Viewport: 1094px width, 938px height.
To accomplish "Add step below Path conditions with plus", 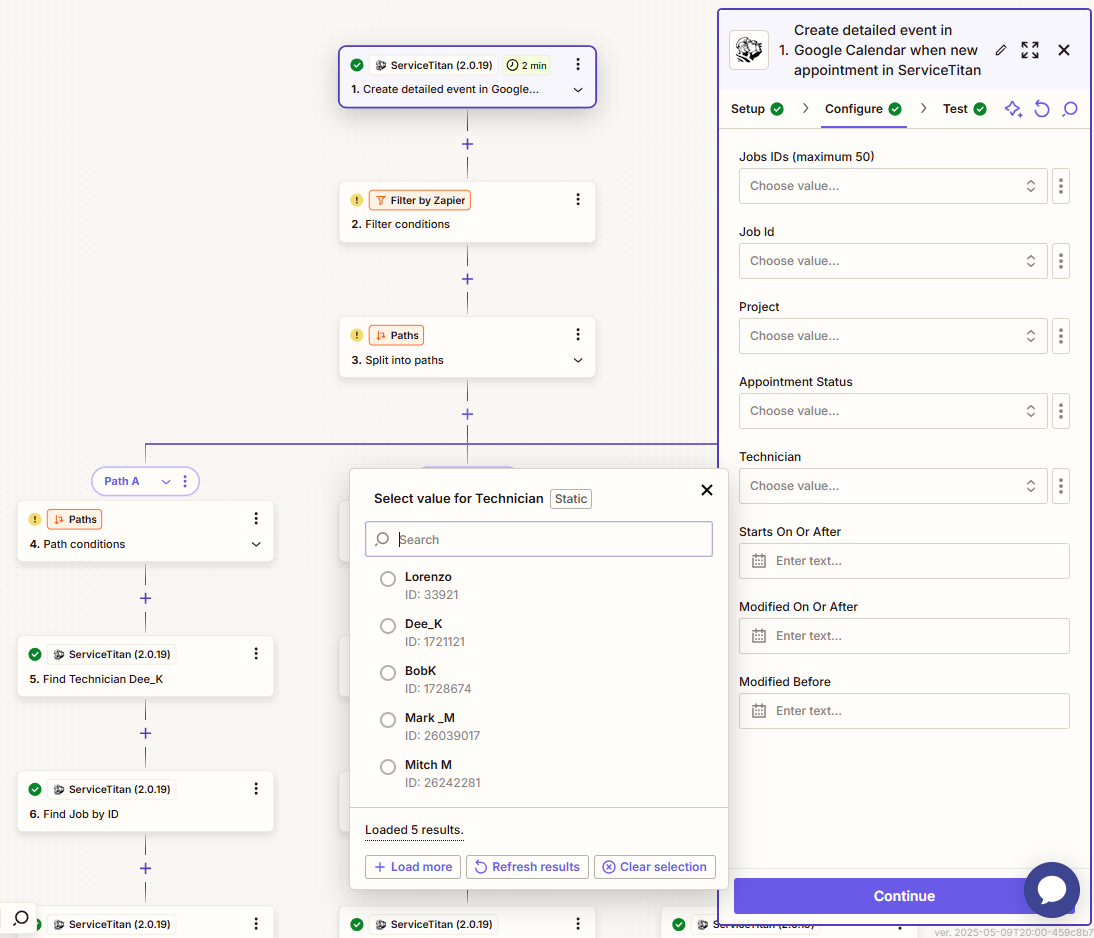I will pos(145,598).
